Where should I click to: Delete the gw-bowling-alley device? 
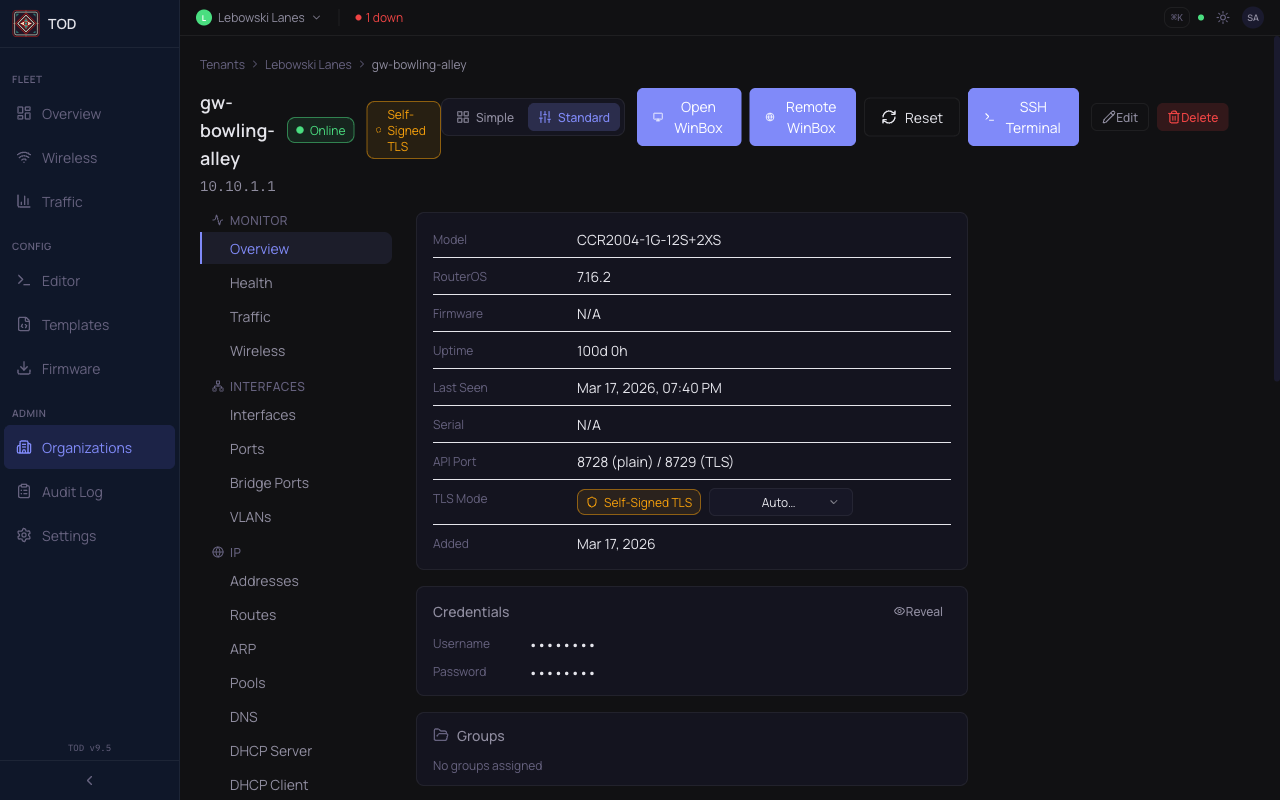1192,117
